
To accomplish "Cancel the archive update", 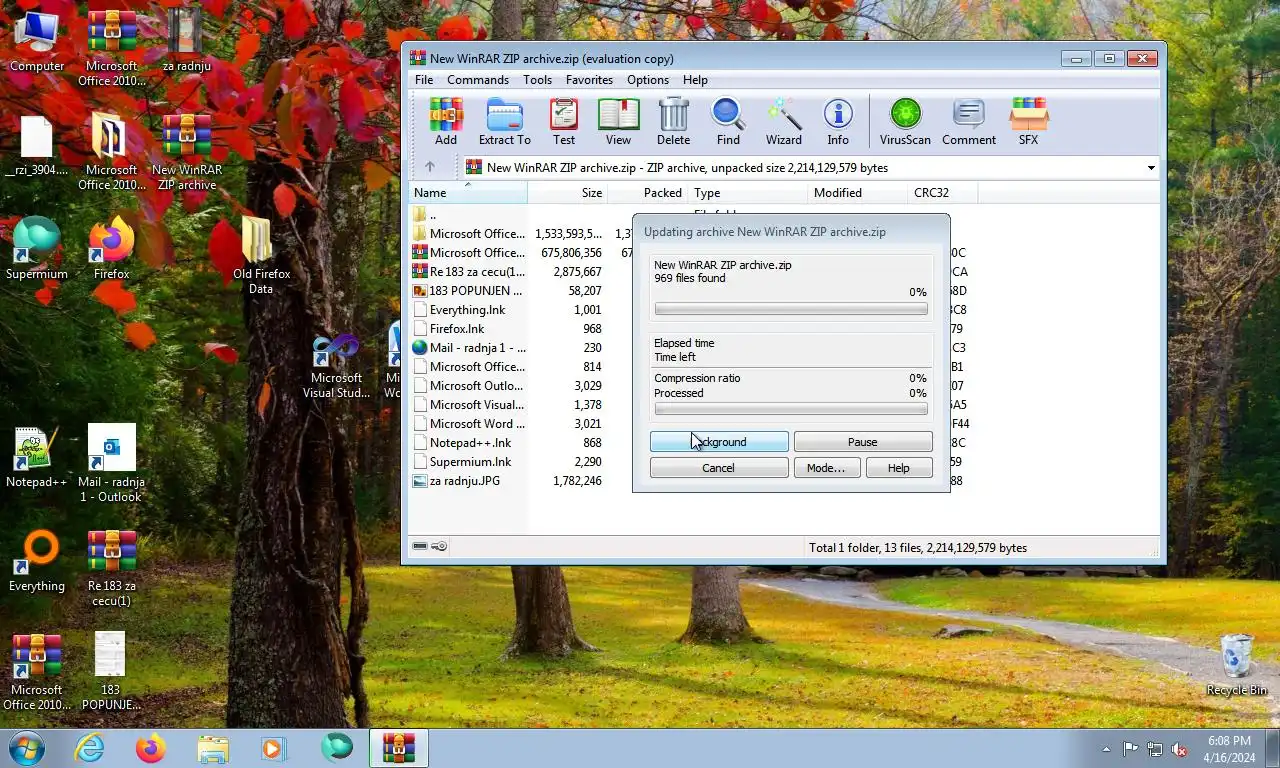I will click(719, 468).
